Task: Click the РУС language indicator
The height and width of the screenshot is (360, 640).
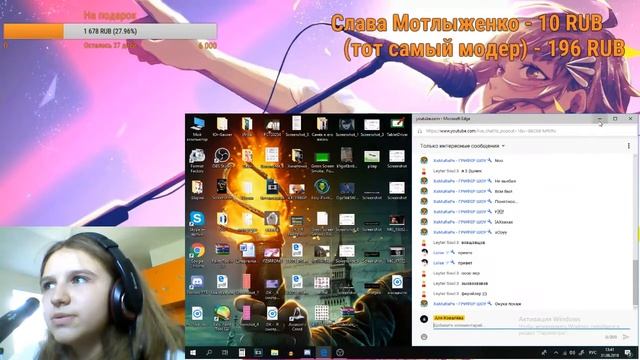Action: pos(593,353)
